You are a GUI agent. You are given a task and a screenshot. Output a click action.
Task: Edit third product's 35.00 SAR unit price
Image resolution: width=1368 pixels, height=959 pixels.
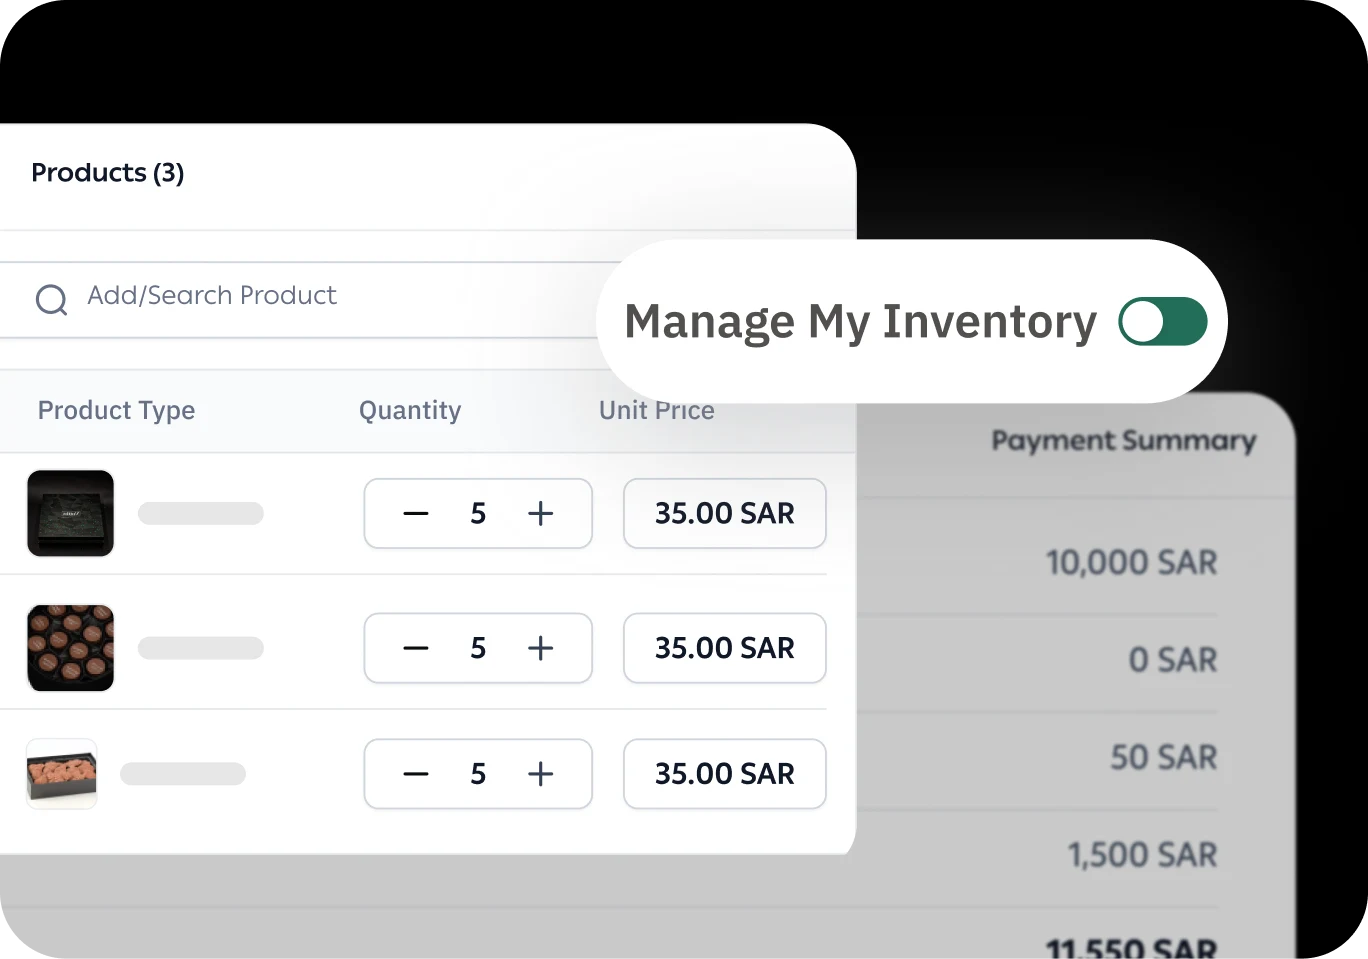point(724,774)
